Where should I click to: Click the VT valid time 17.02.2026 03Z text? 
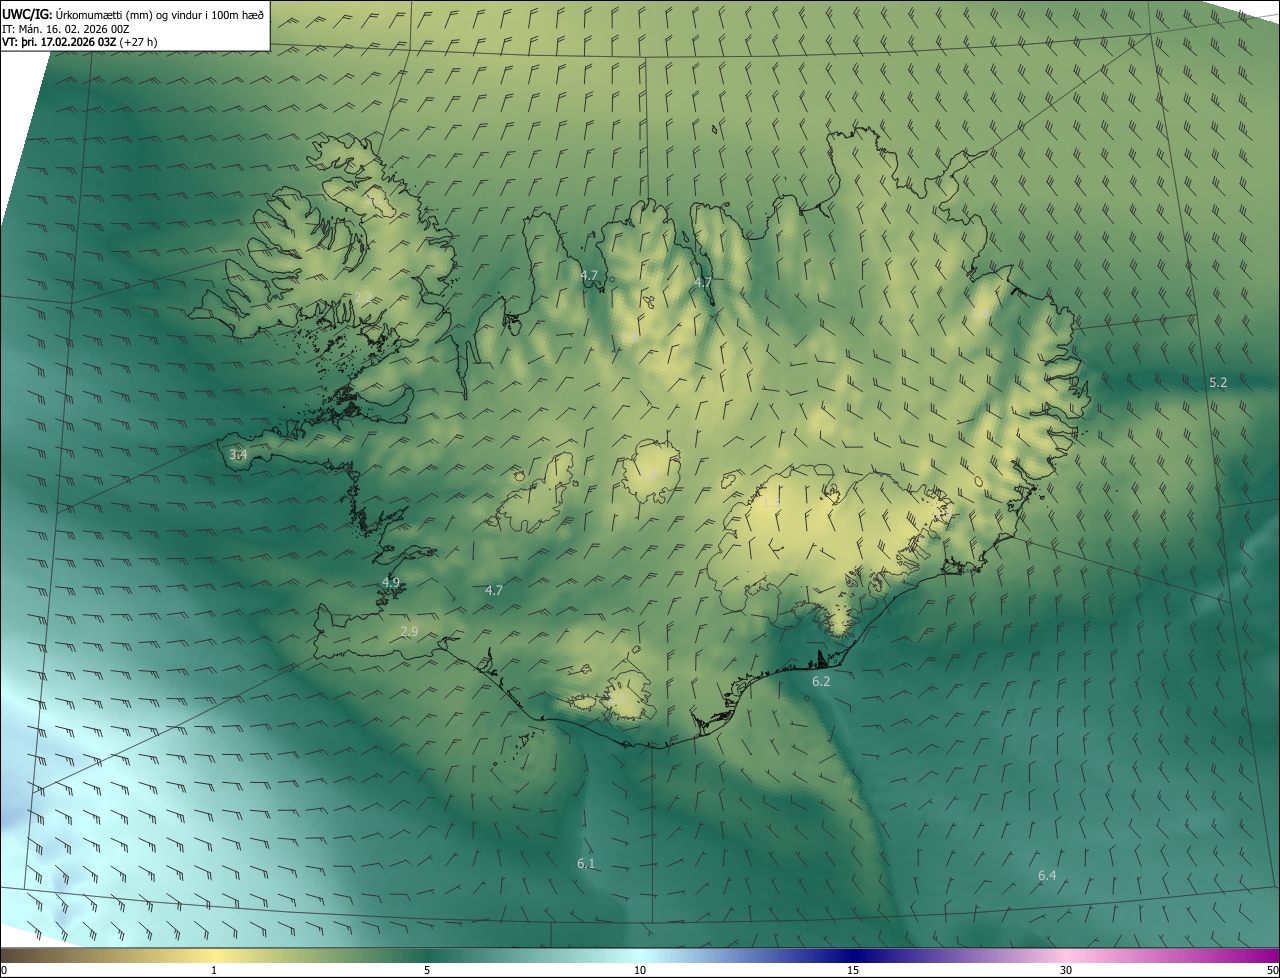[x=79, y=42]
